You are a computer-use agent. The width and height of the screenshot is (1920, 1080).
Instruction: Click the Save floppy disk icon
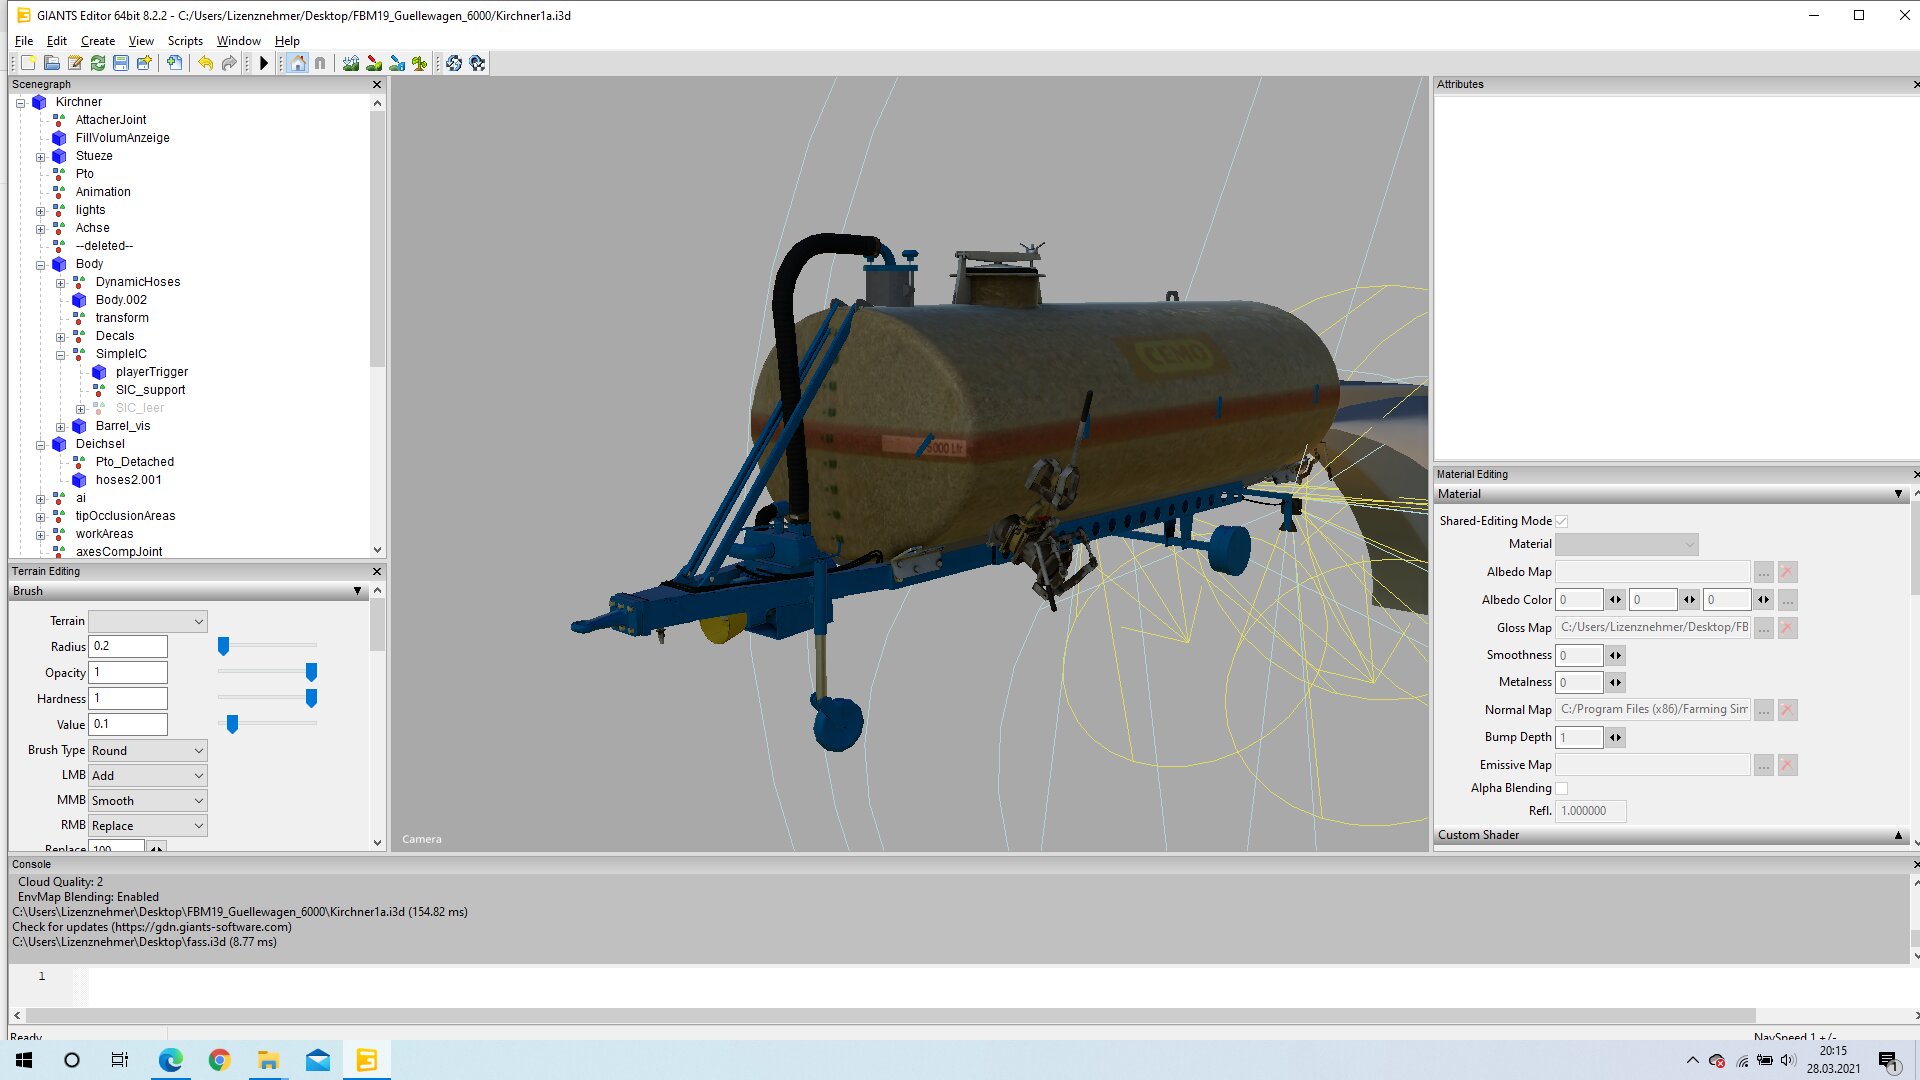121,63
